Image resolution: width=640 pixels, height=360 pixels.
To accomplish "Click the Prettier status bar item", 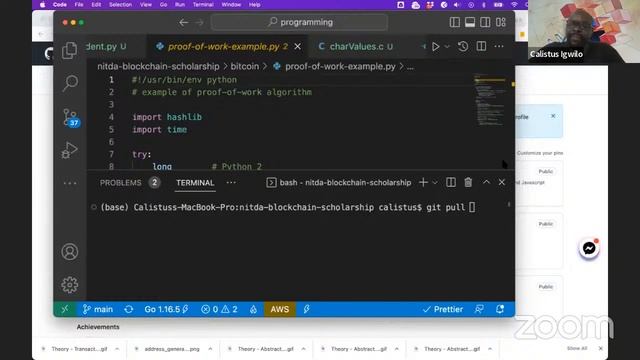I will tap(443, 309).
